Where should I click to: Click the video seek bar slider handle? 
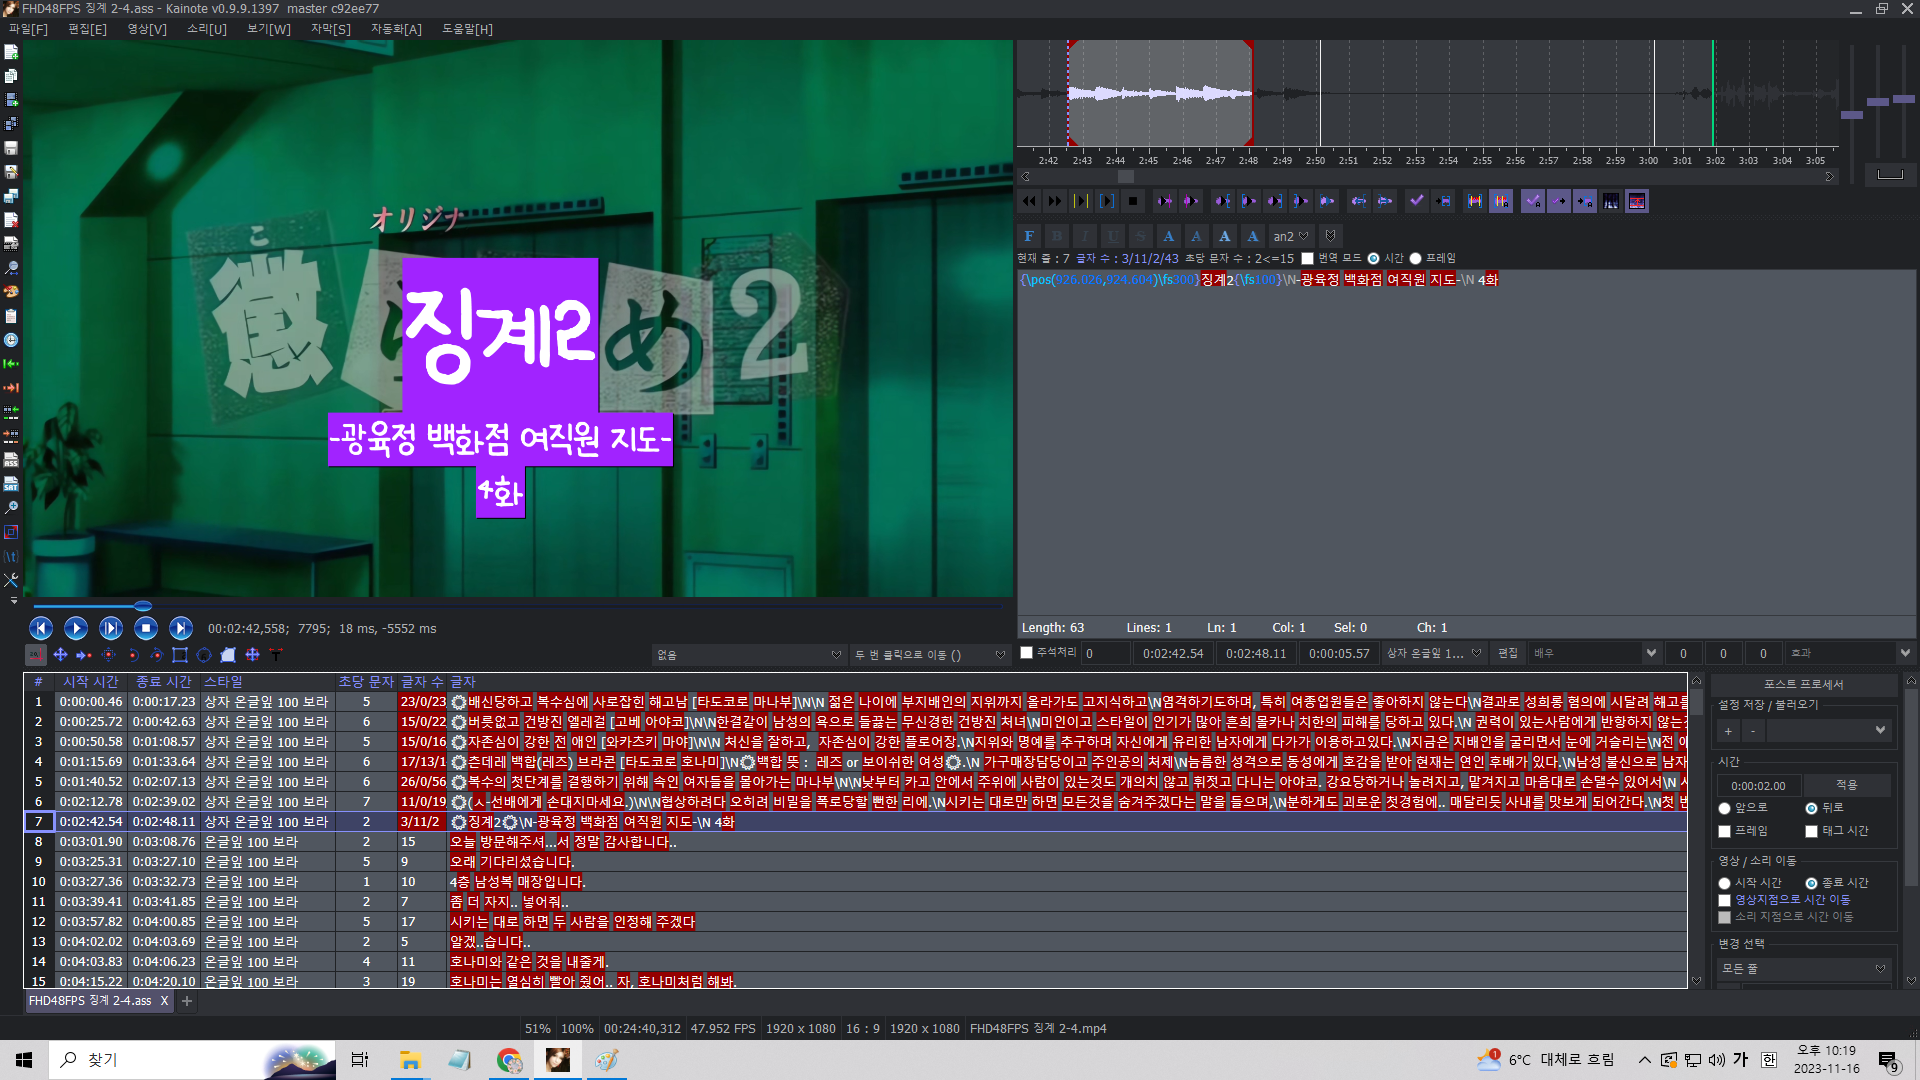click(143, 606)
